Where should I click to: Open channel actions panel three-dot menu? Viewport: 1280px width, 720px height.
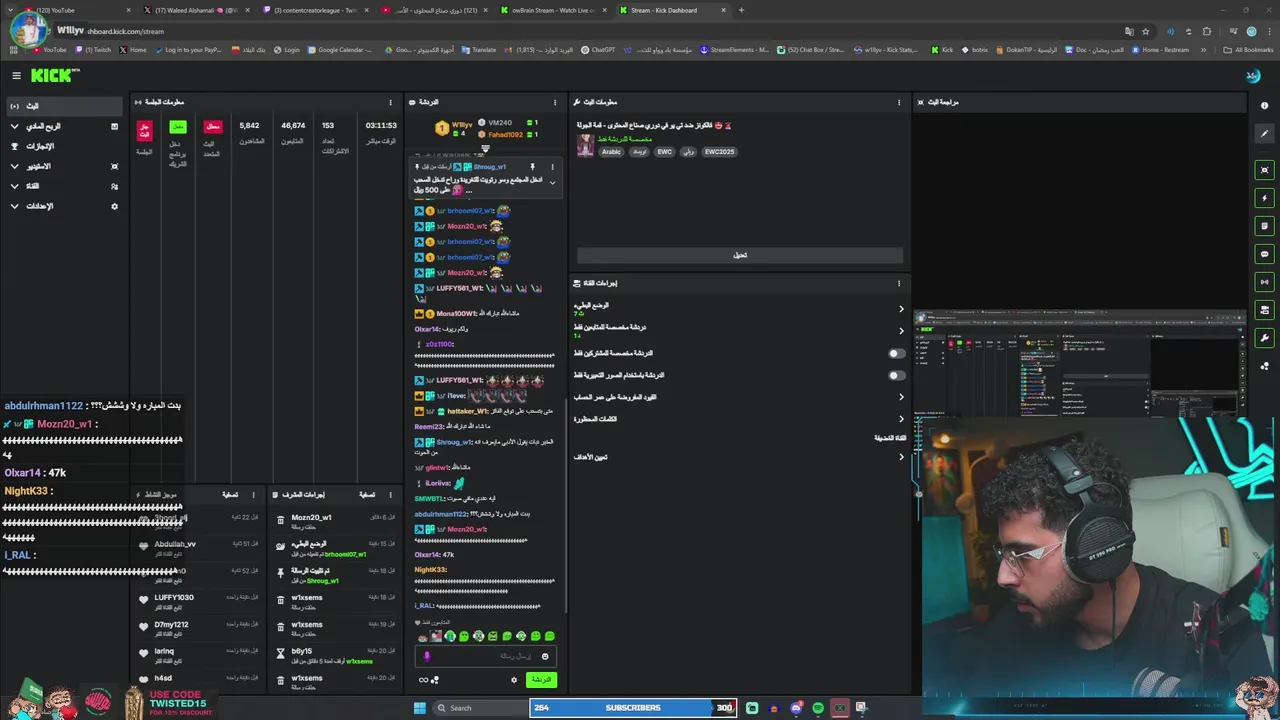tap(898, 283)
